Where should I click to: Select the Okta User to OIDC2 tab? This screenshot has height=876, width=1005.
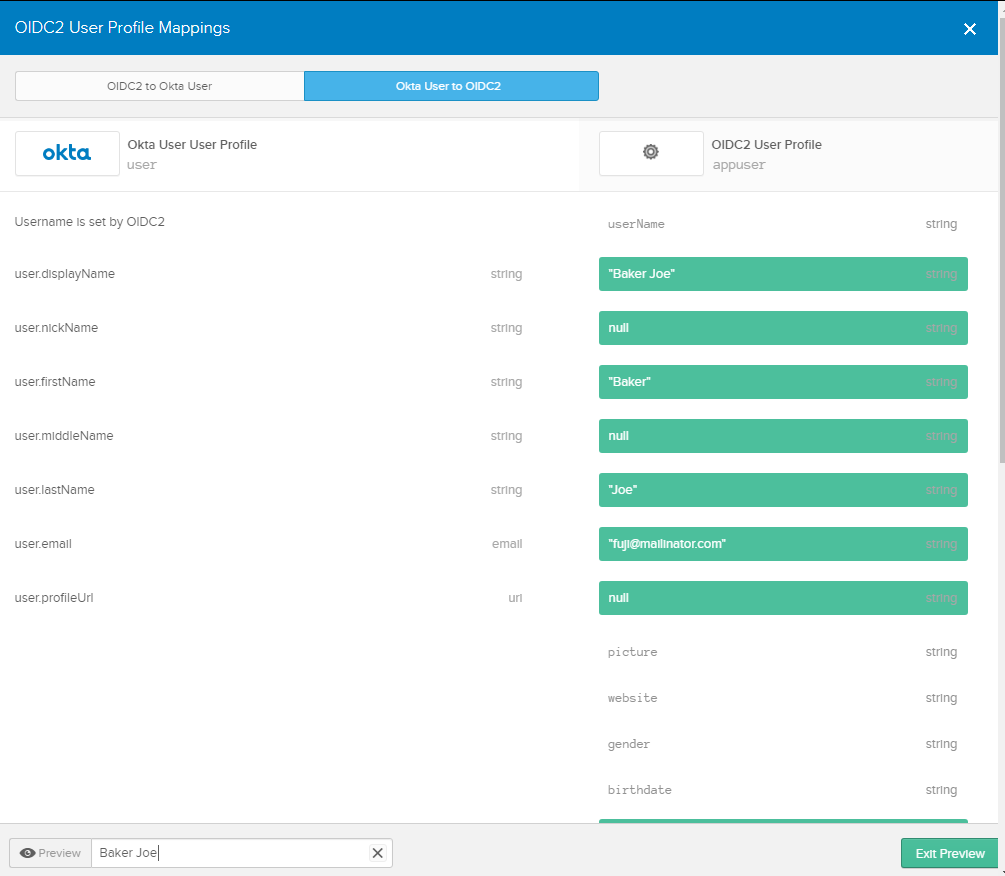(451, 86)
